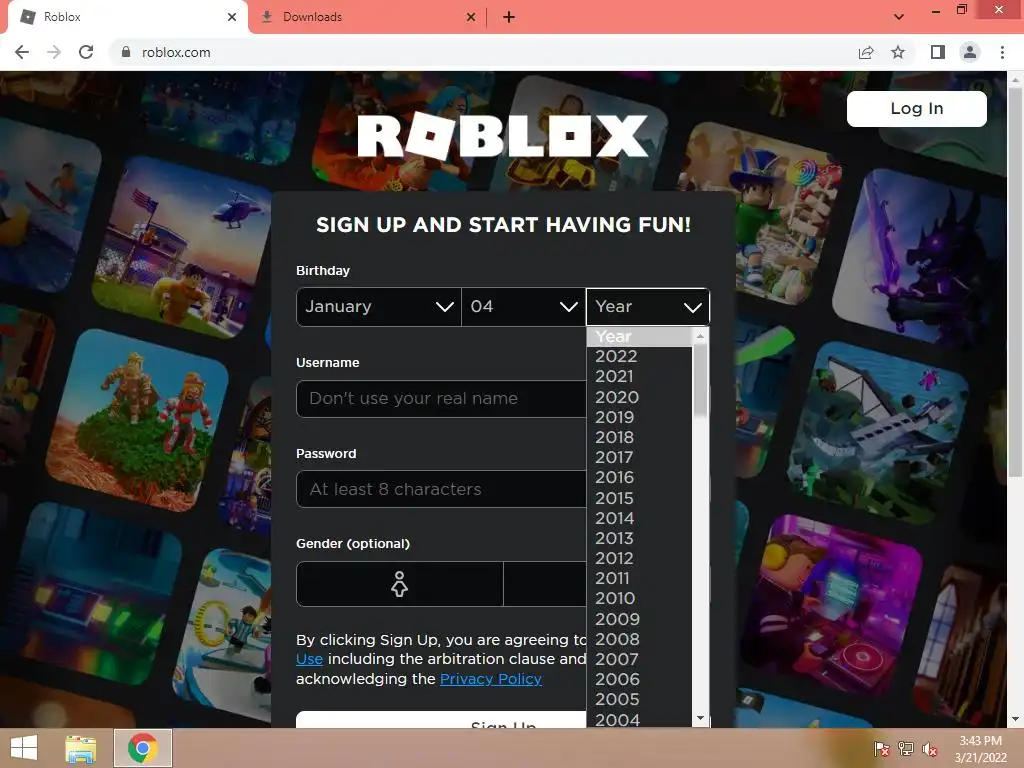Screen dimensions: 1024x768
Task: Select 2010 from year list
Action: pyautogui.click(x=639, y=598)
